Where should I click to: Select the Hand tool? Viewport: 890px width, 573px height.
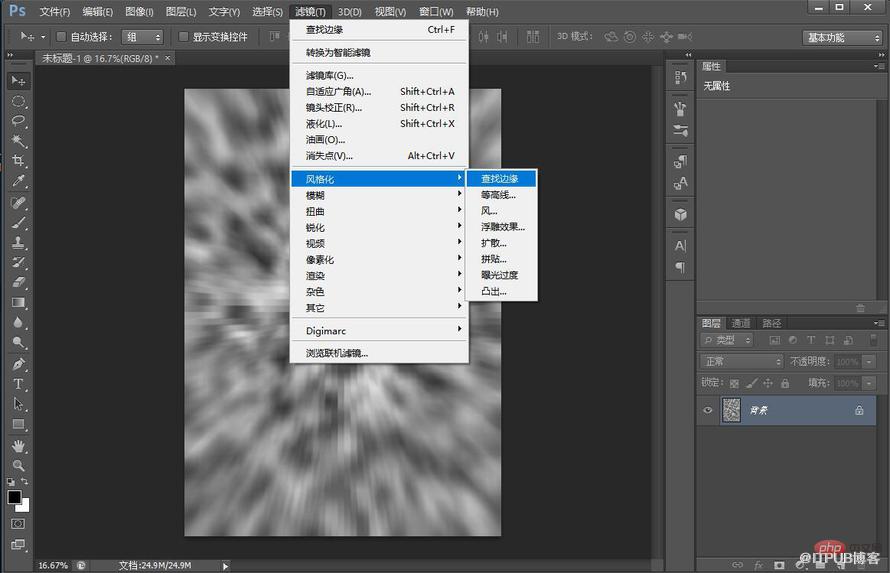coord(18,446)
